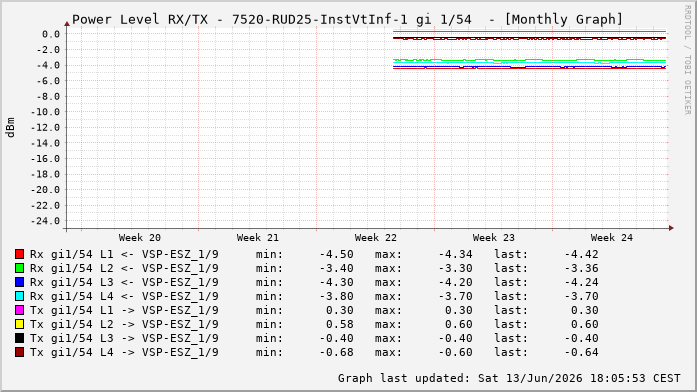The height and width of the screenshot is (392, 697).
Task: Click the 0.0 y-axis tick label
Action: [51, 34]
